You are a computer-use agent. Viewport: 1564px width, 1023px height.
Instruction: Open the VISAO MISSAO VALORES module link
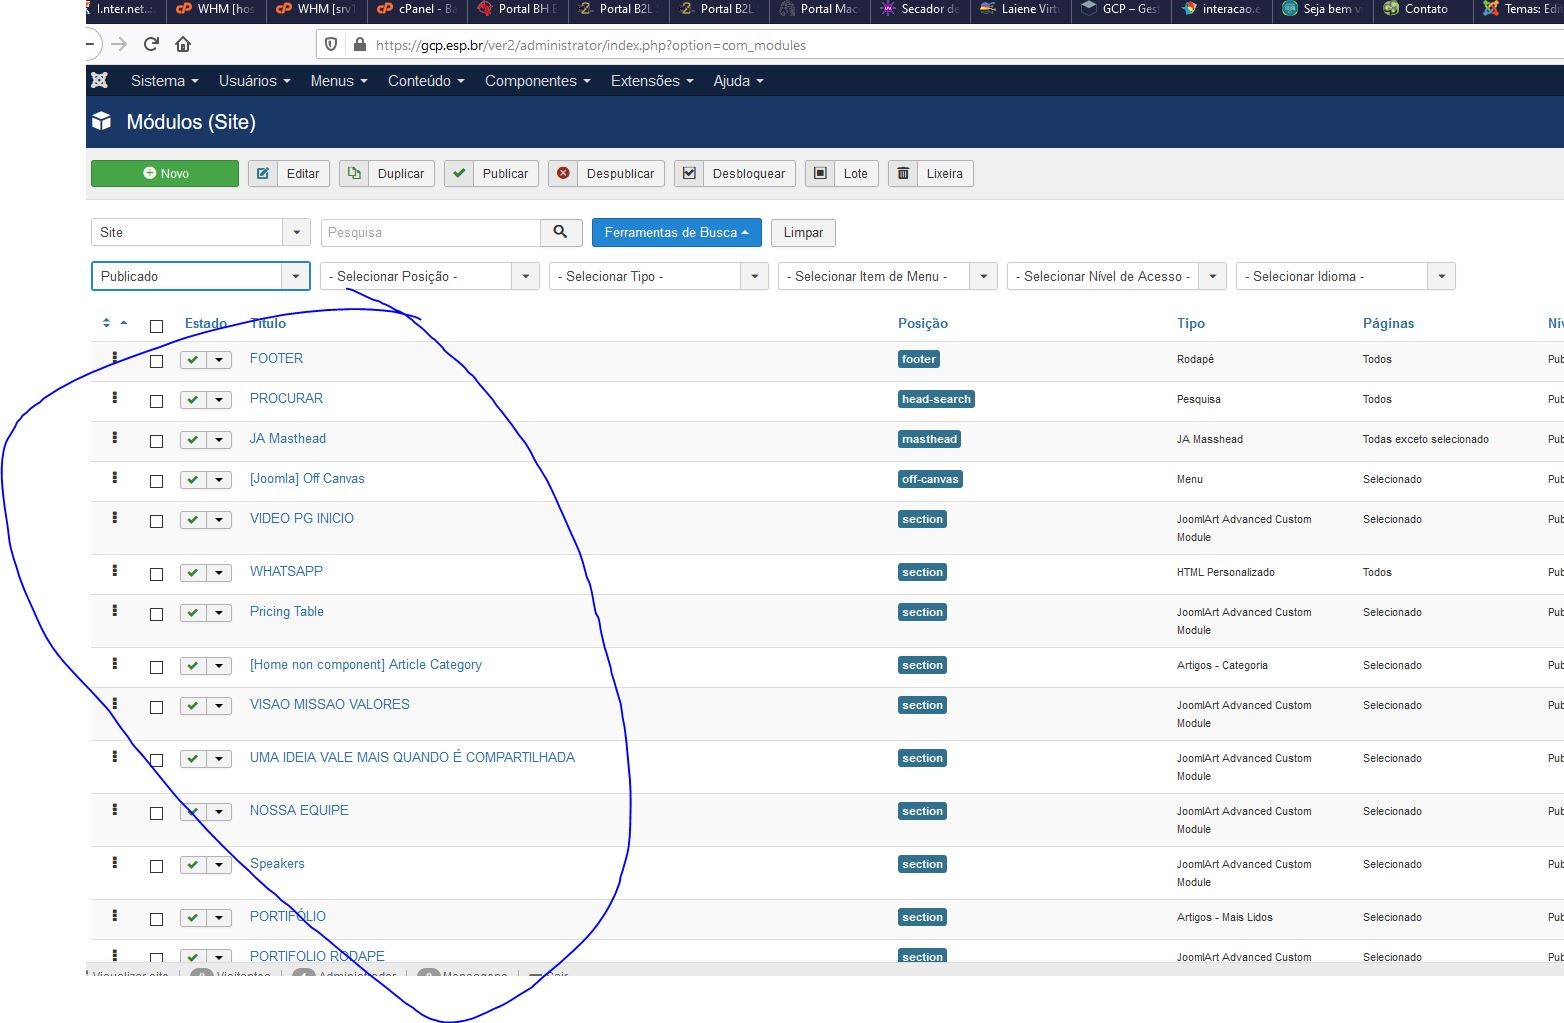pyautogui.click(x=329, y=704)
